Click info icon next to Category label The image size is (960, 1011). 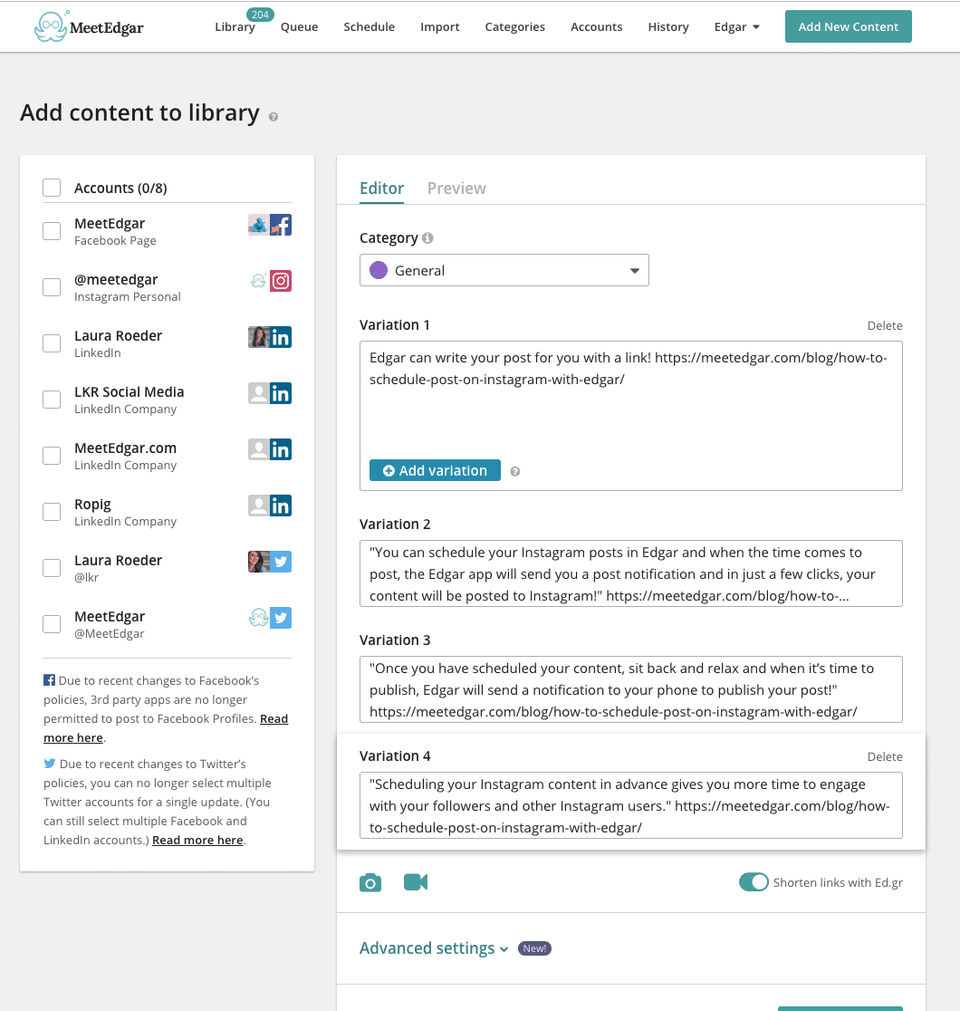tap(428, 238)
